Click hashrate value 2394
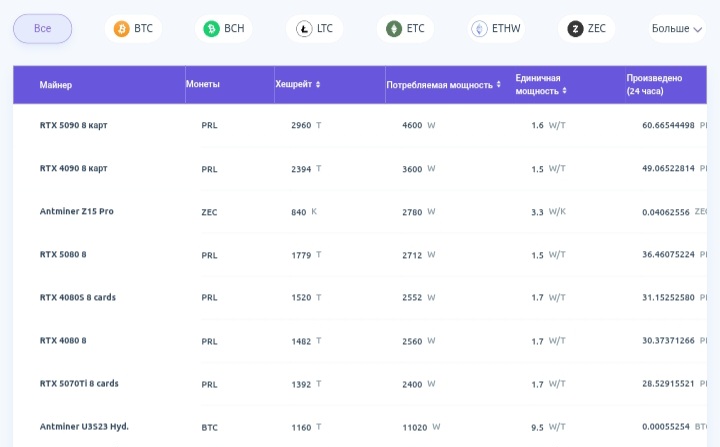720x447 pixels. [x=301, y=169]
